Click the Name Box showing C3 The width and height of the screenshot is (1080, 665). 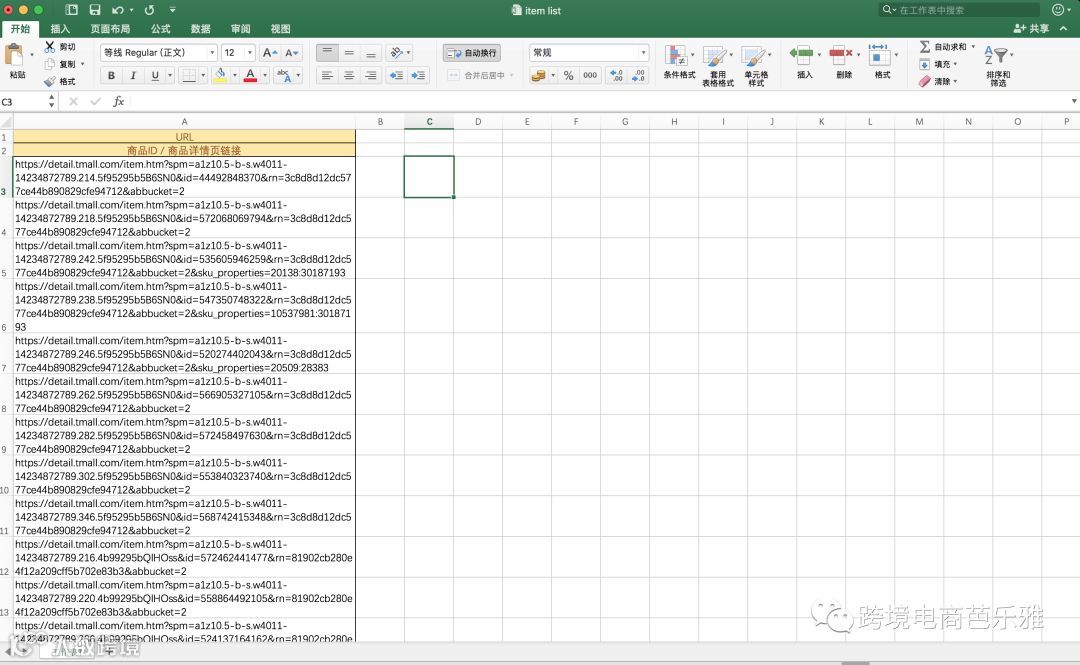23,101
